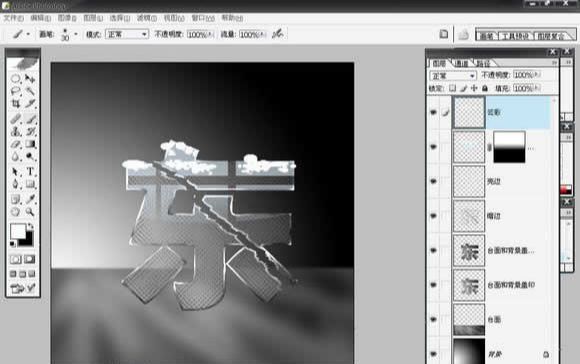
Task: Select the Elliptical Marquee tool
Action: (15, 78)
